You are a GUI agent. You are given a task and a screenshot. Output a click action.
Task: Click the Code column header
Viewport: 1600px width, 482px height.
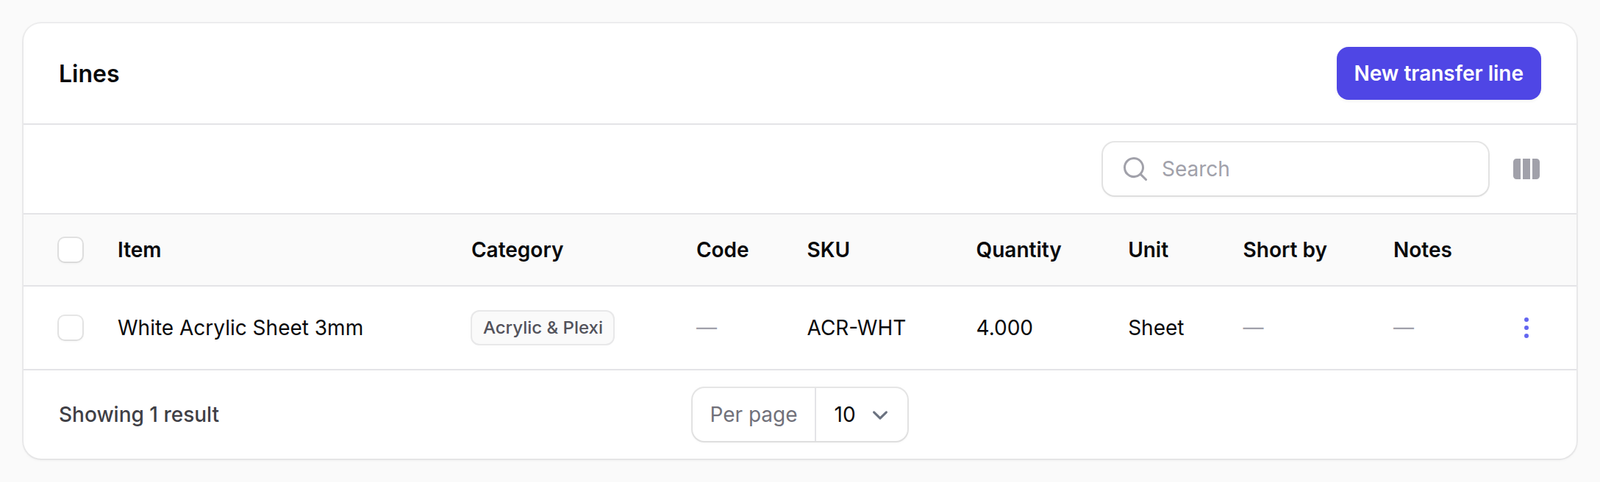point(722,250)
